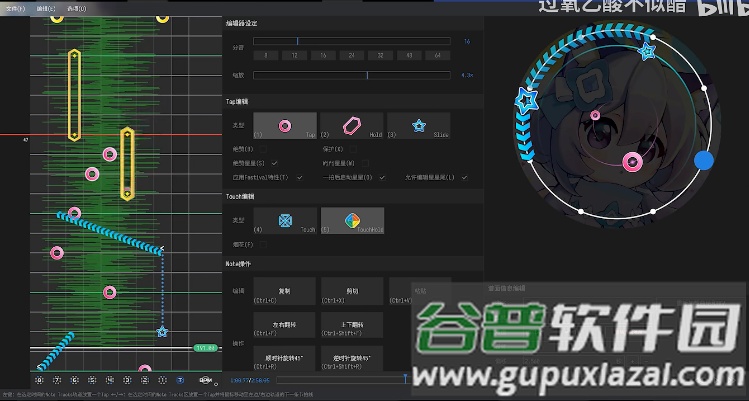The width and height of the screenshot is (749, 401).
Task: Select the Slide star note type
Action: (x=419, y=126)
